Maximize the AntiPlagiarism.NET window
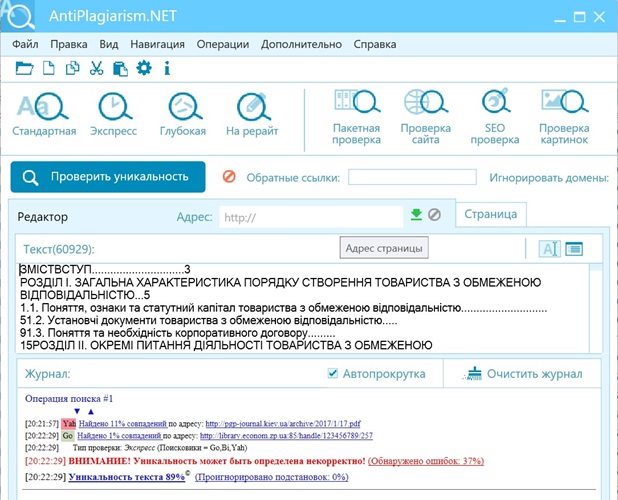Screen dimensions: 618x500 579,17
